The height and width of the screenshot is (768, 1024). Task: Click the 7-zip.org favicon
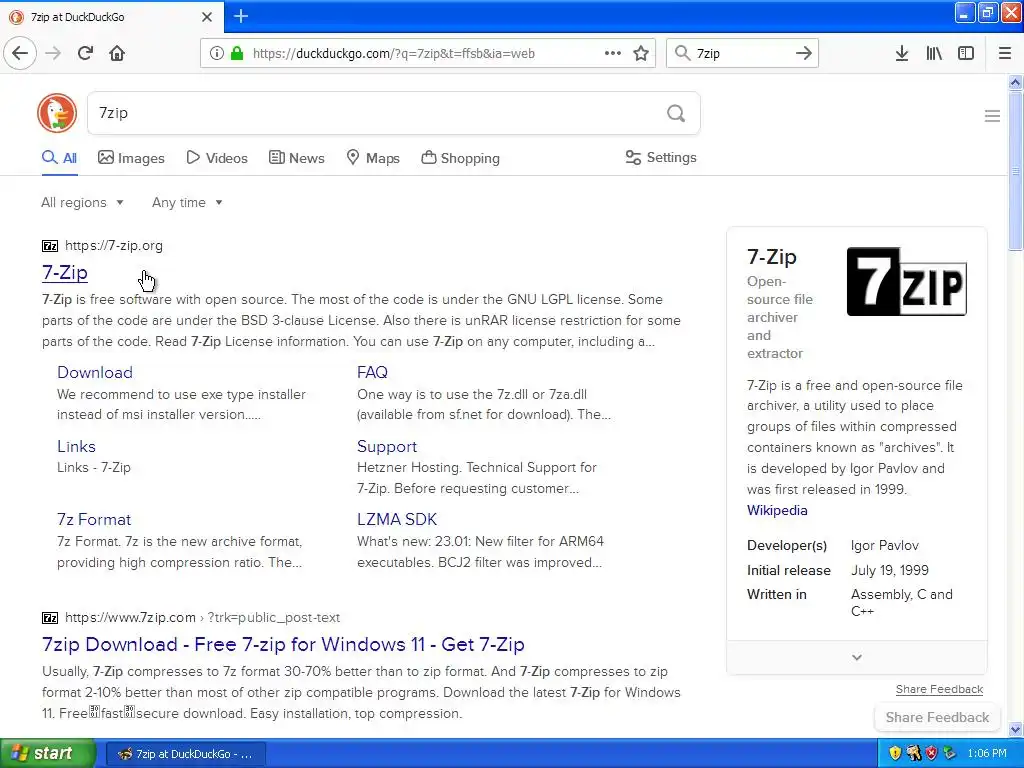coord(50,246)
